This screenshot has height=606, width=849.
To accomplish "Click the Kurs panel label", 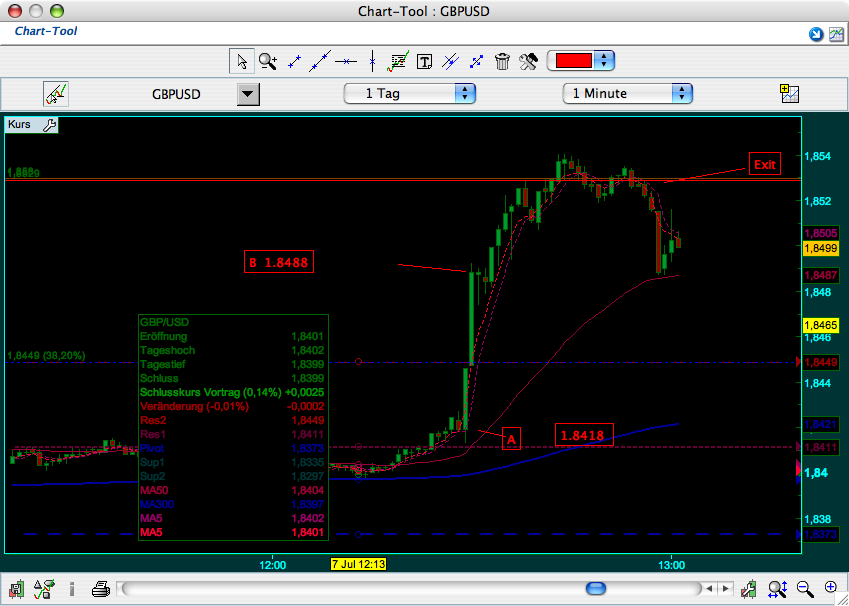I will (19, 125).
